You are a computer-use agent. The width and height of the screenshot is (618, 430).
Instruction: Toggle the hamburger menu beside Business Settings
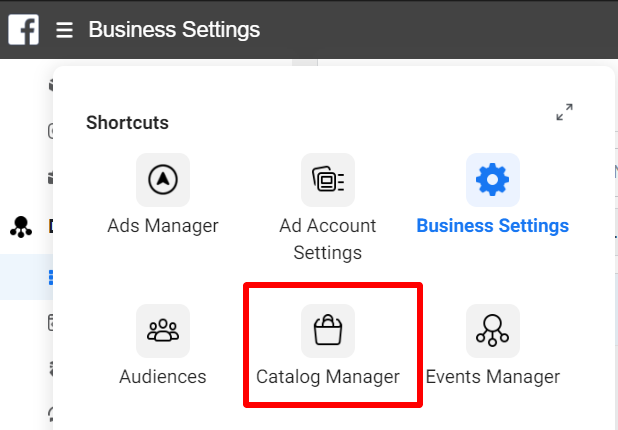coord(64,30)
